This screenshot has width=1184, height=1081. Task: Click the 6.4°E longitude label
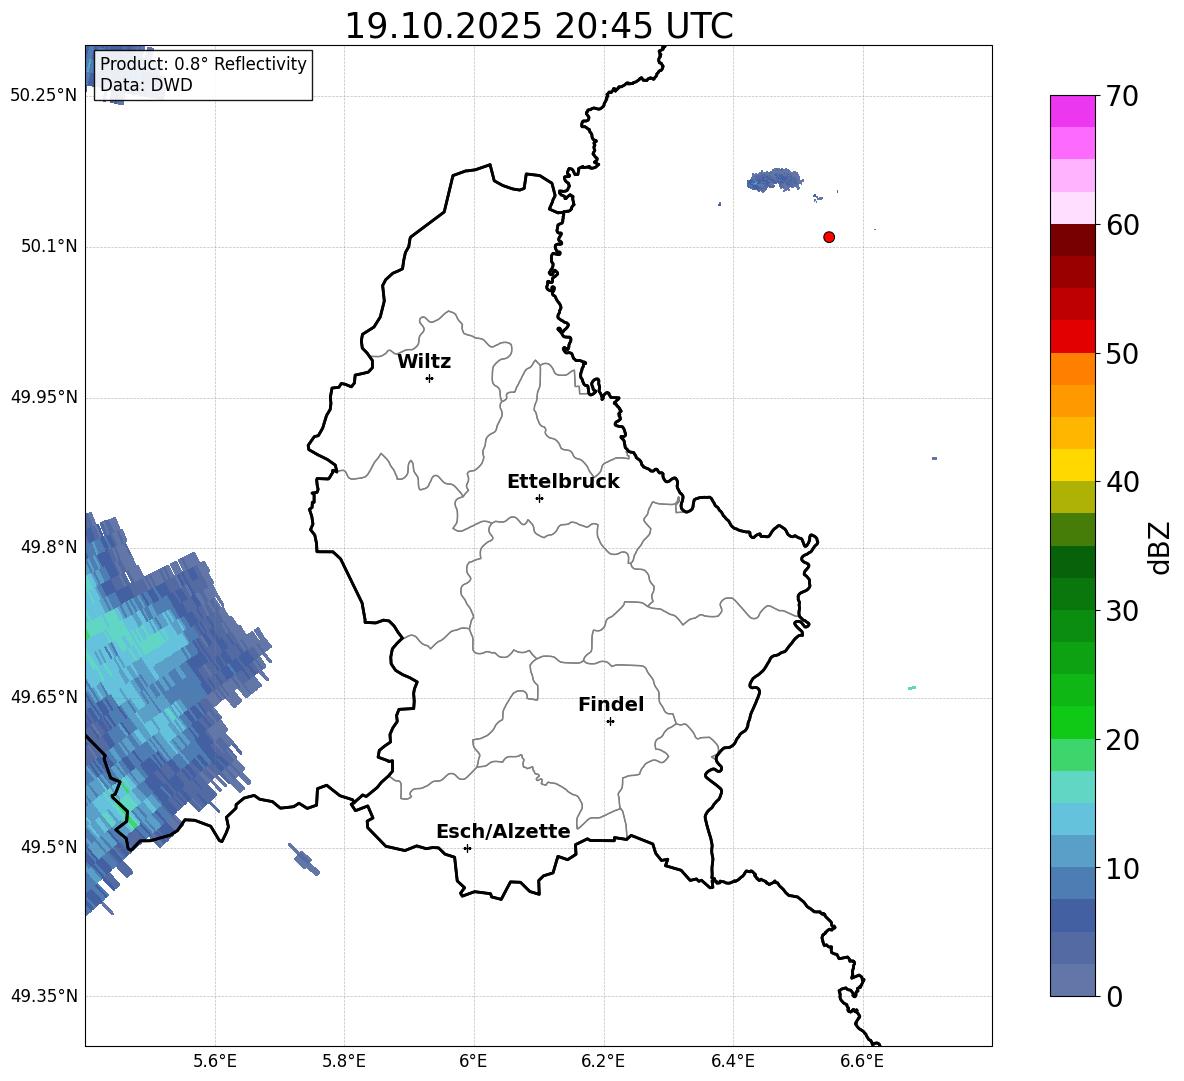732,1062
